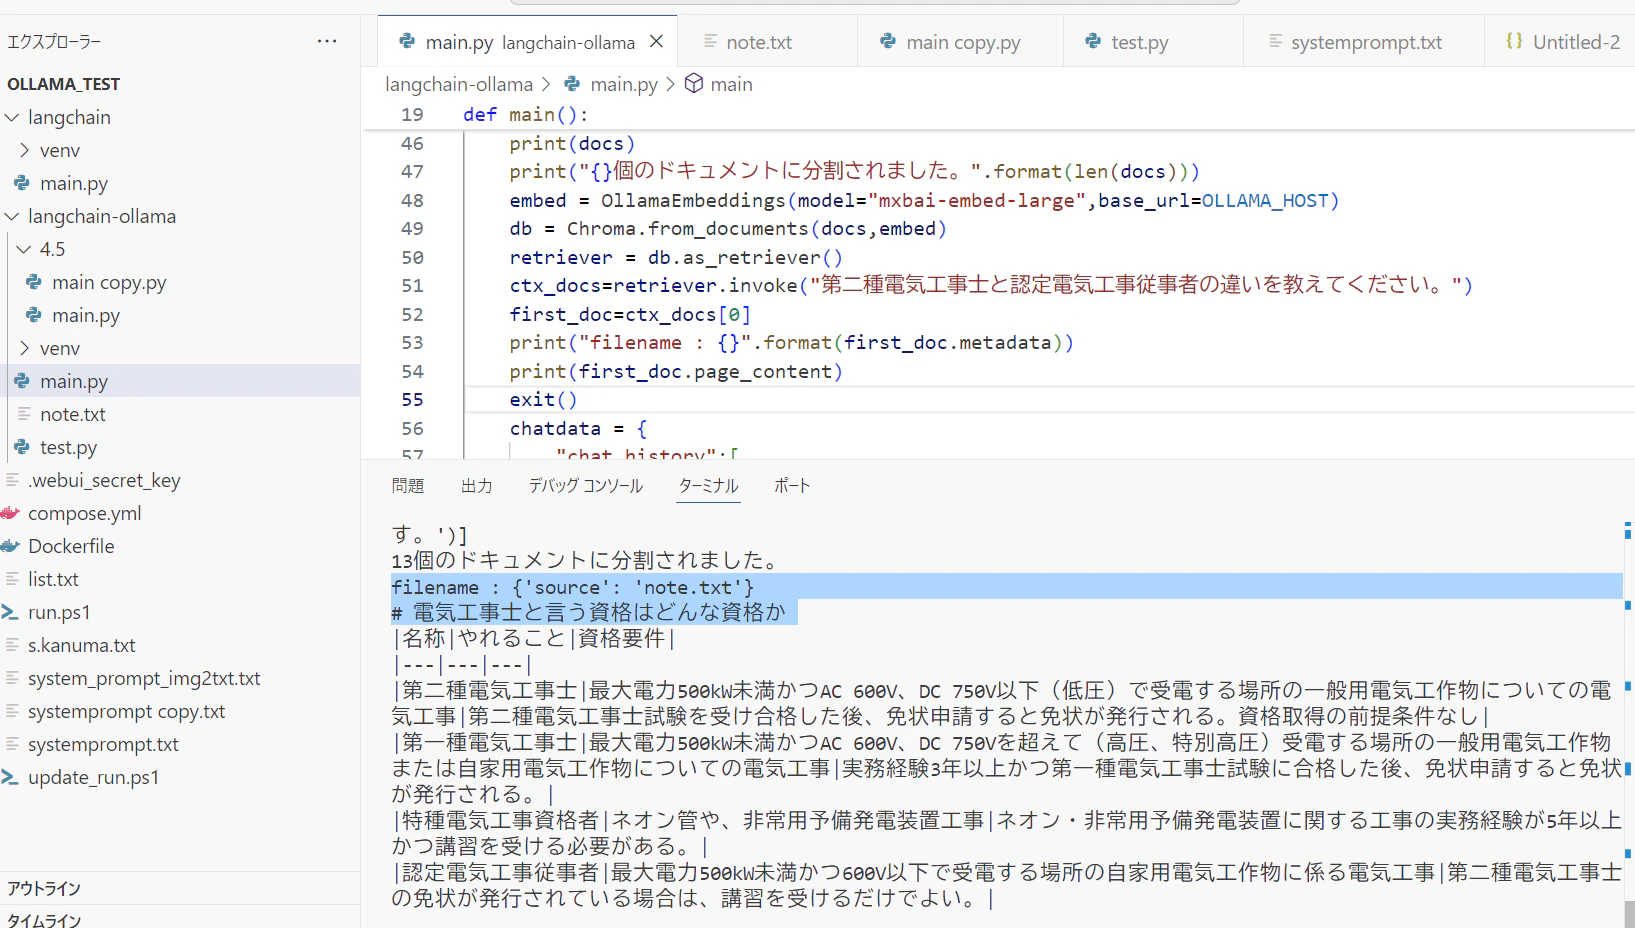
Task: Click terminal line "filename : {'source': 'note.txt'}"
Action: pyautogui.click(x=573, y=587)
